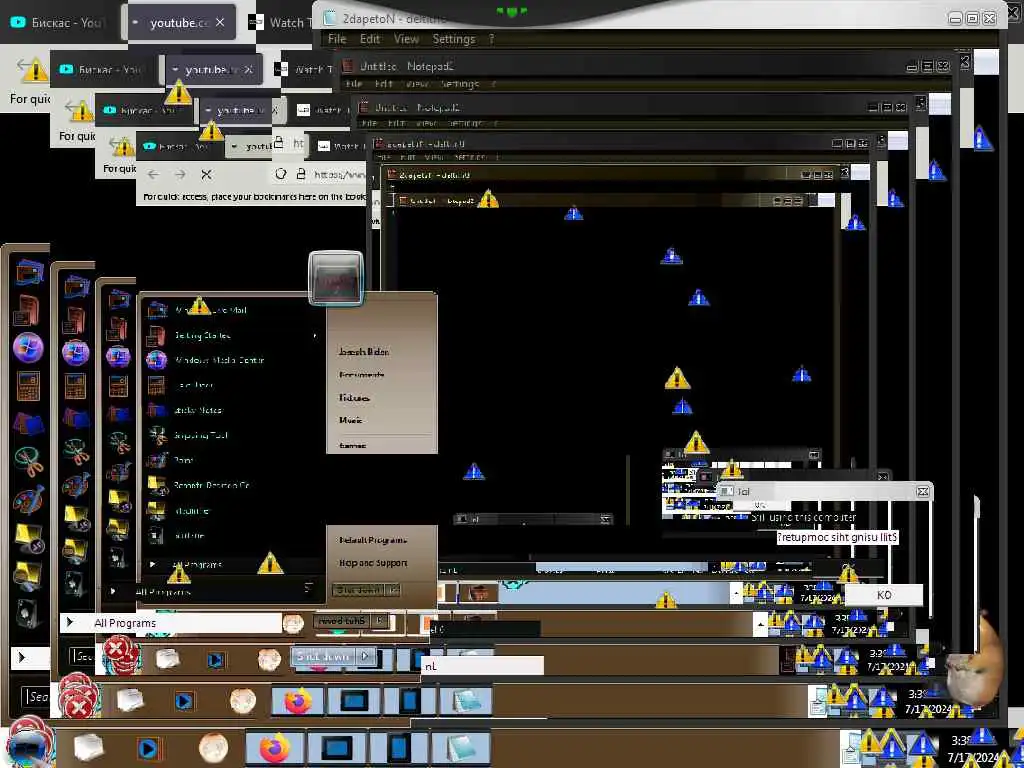Click the user account picture above Start menu
Viewport: 1024px width, 768px height.
click(x=336, y=278)
